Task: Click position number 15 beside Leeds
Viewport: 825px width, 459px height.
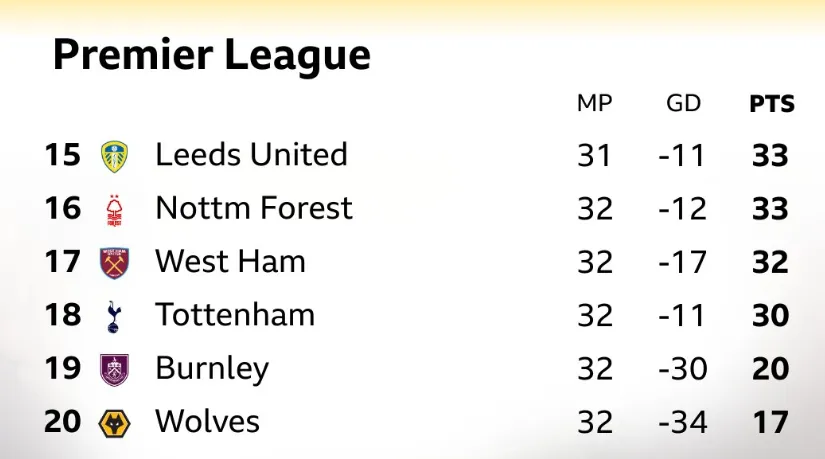Action: click(62, 155)
